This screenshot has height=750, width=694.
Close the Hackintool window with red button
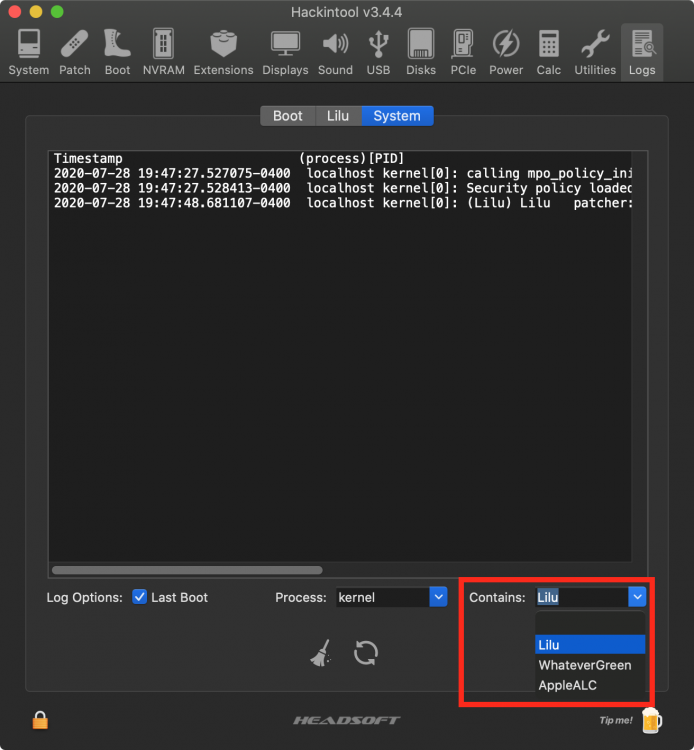pos(15,11)
